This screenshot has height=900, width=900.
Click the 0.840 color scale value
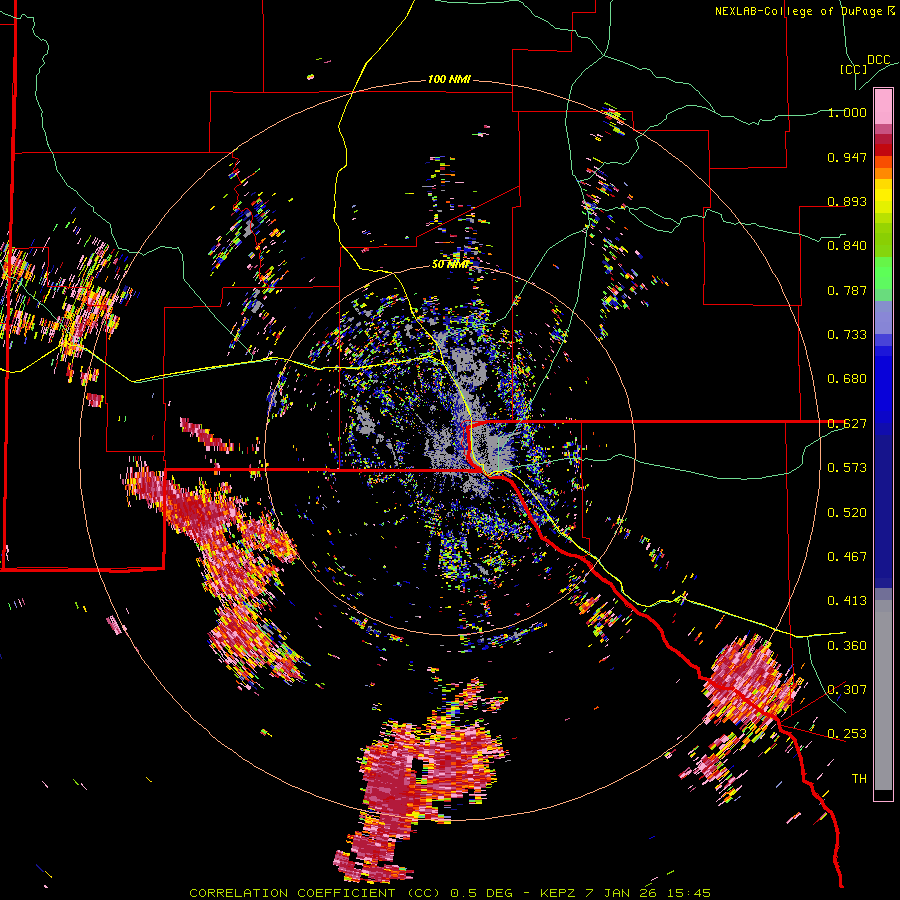click(x=847, y=246)
